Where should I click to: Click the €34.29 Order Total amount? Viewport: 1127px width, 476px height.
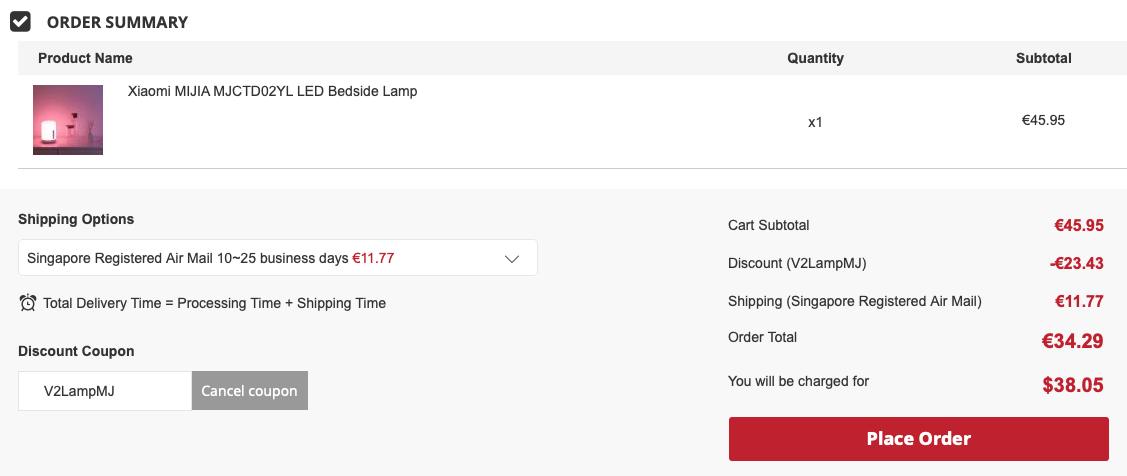(1072, 341)
